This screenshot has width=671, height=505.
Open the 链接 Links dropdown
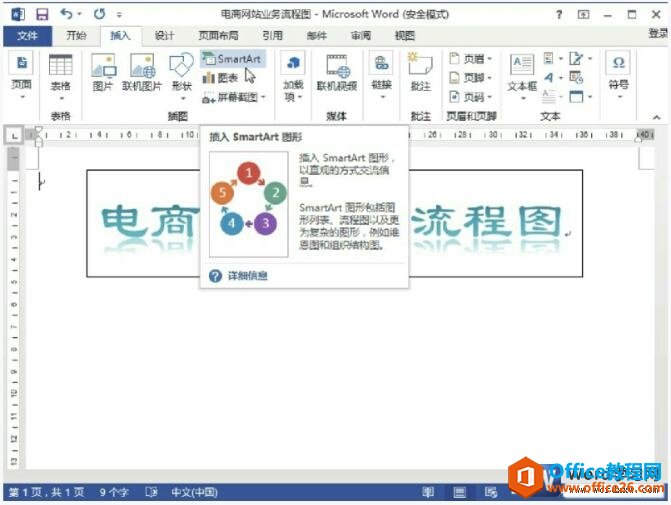click(x=381, y=77)
